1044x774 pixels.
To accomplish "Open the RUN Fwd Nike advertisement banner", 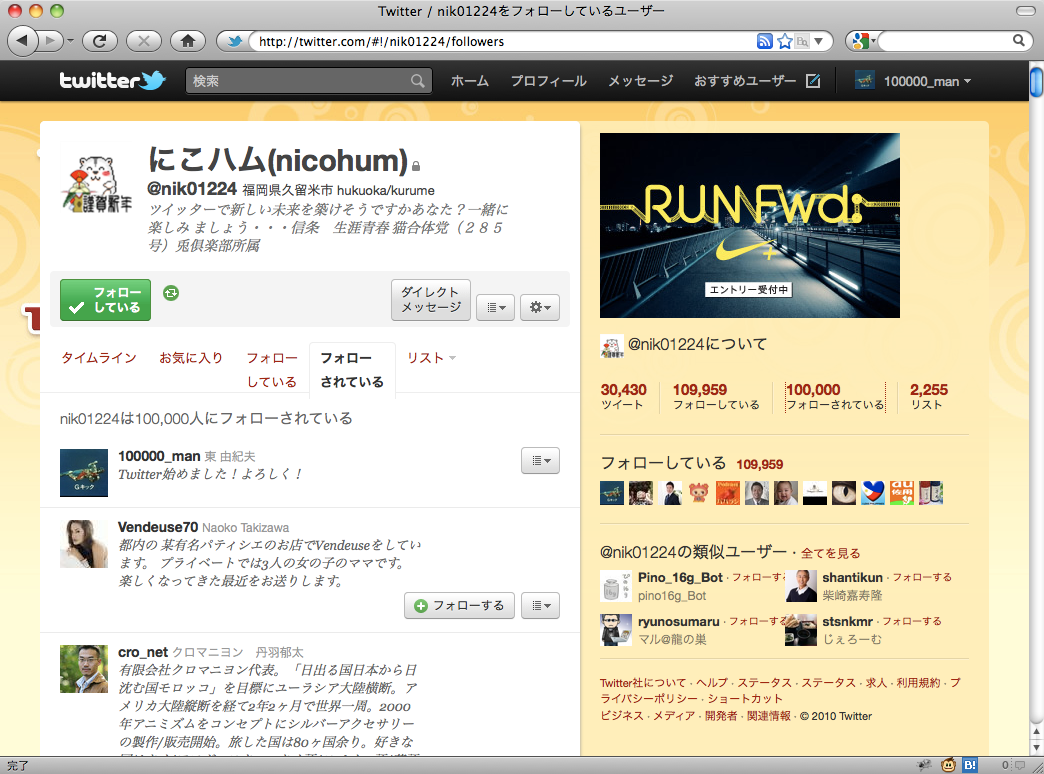I will pos(750,225).
